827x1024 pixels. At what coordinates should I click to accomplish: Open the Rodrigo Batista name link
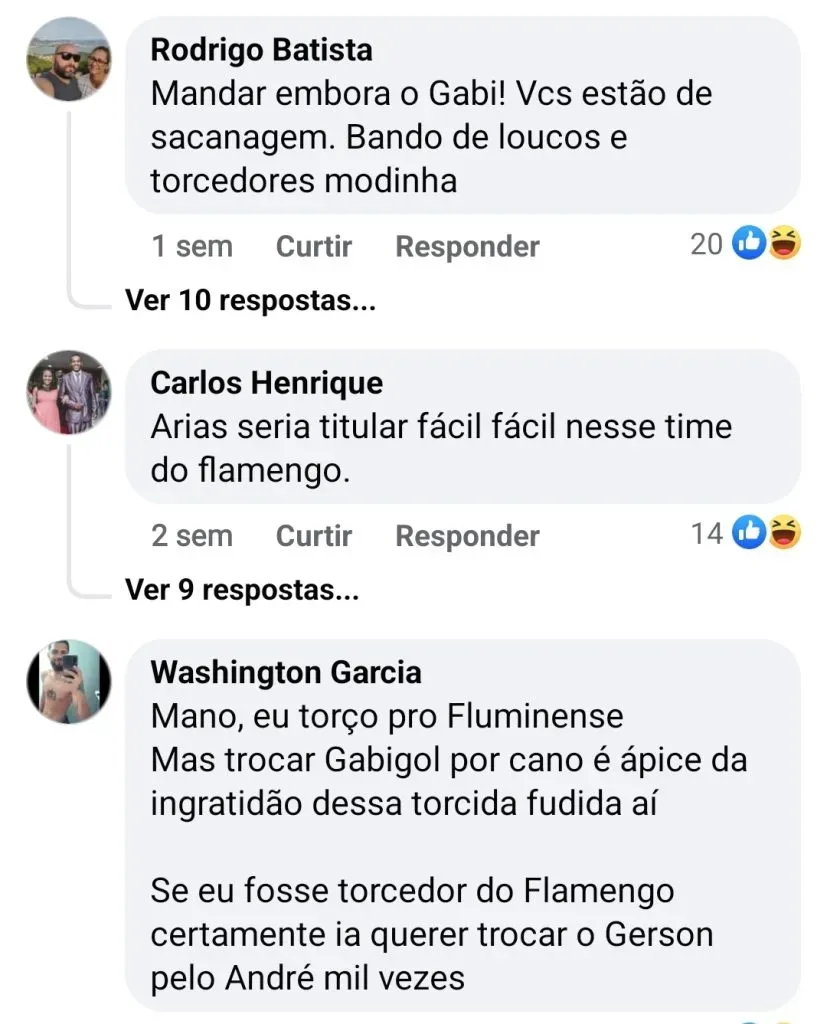point(261,50)
